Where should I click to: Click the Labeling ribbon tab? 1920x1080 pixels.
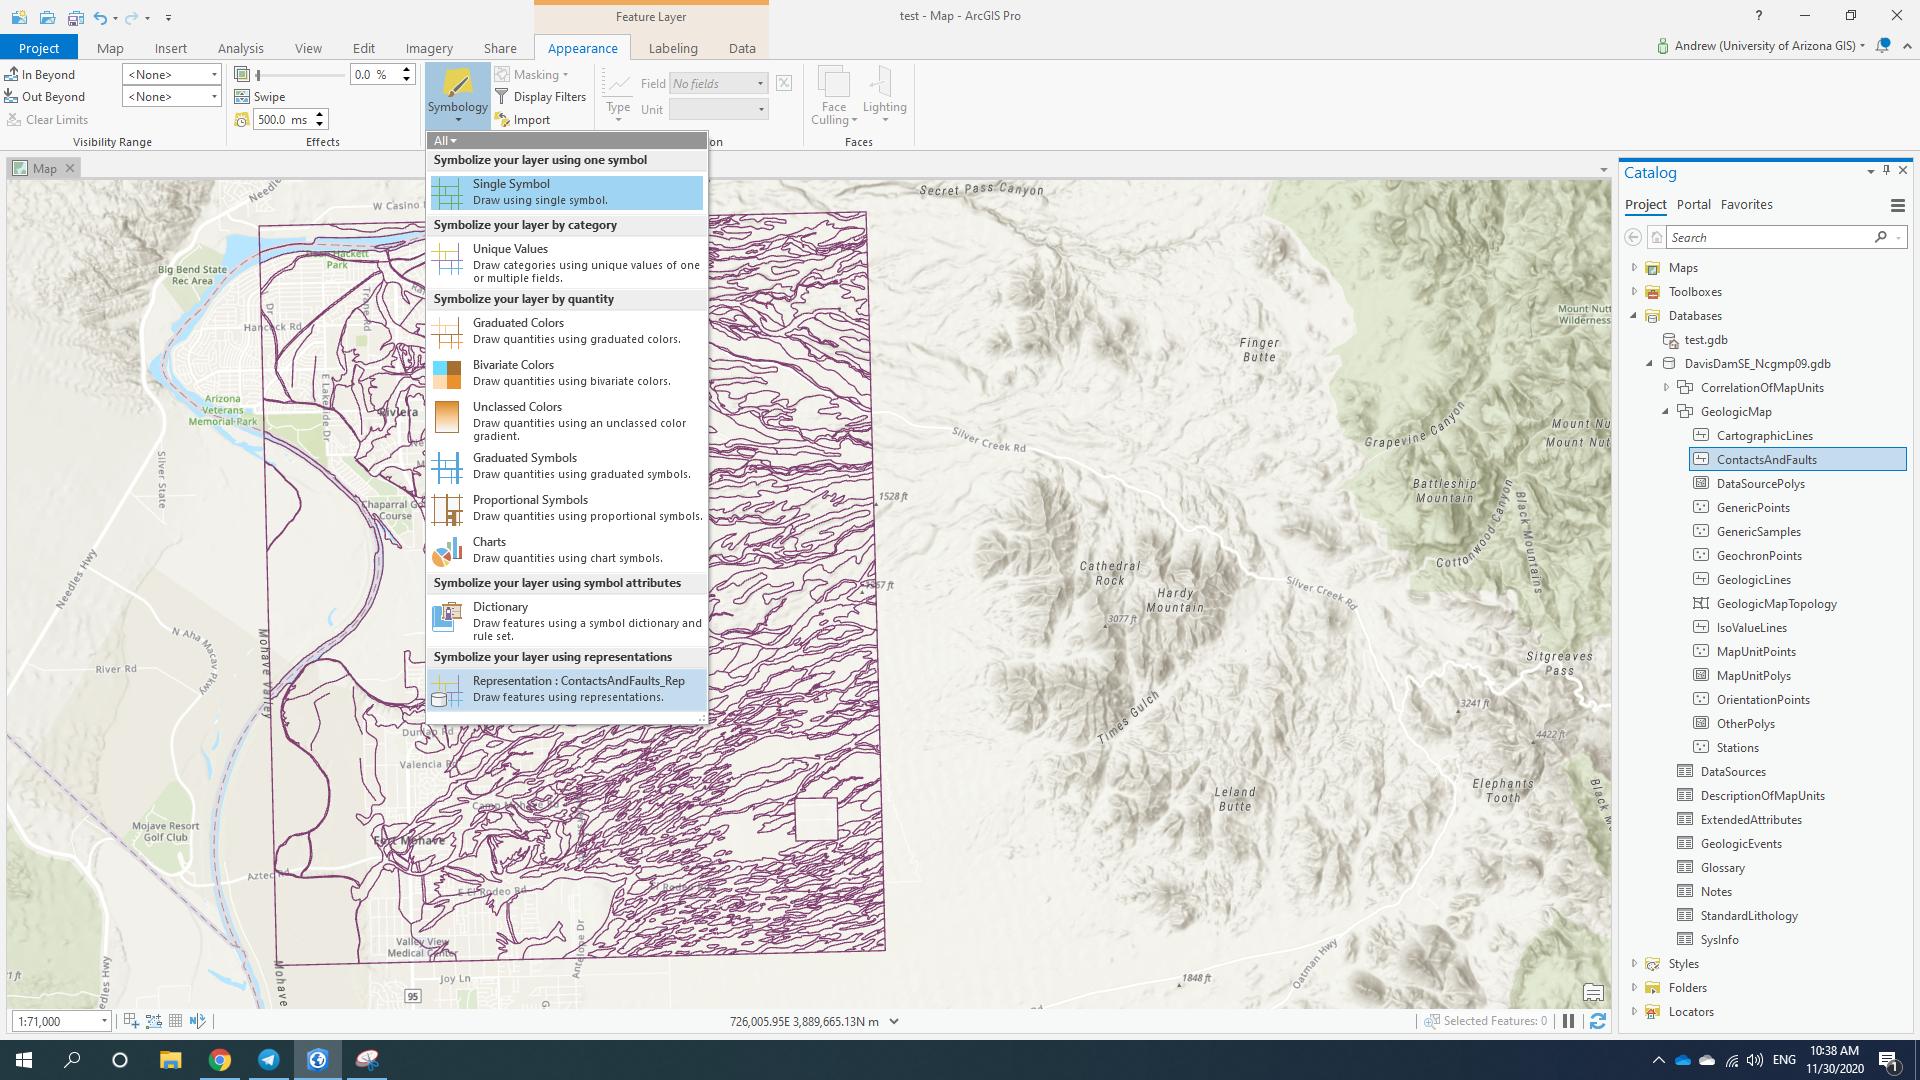point(673,47)
